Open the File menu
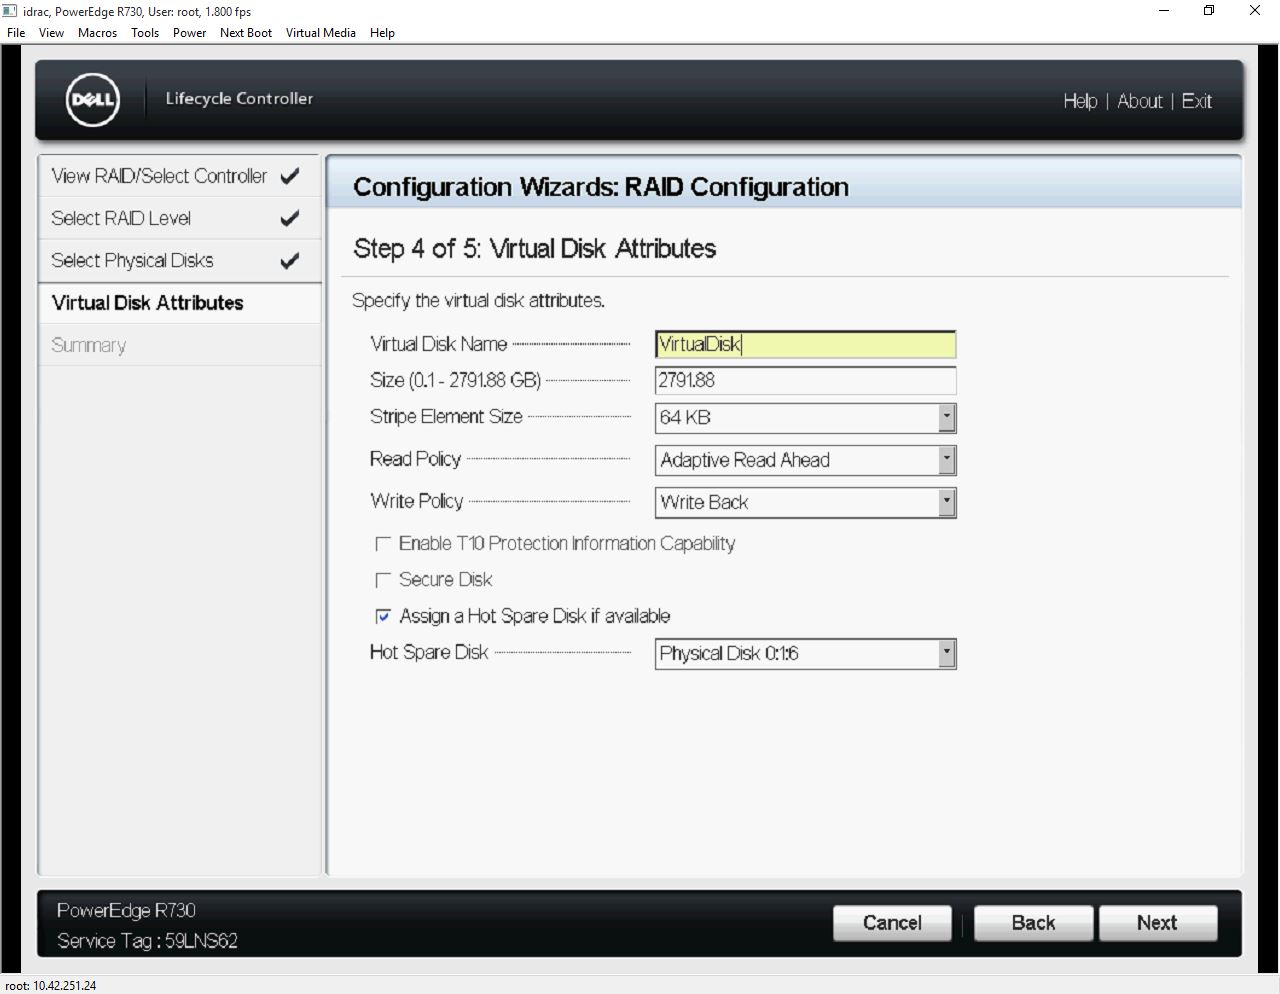 point(16,32)
